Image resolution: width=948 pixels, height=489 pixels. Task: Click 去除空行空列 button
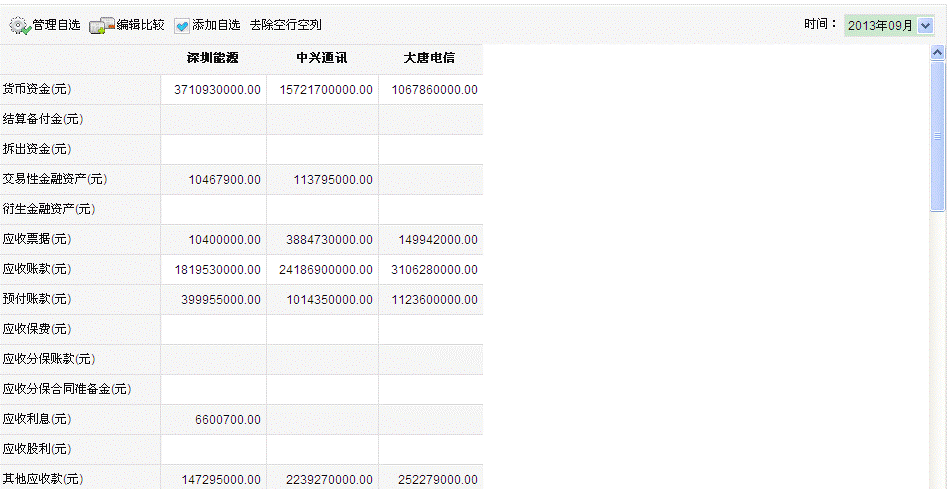click(x=285, y=25)
